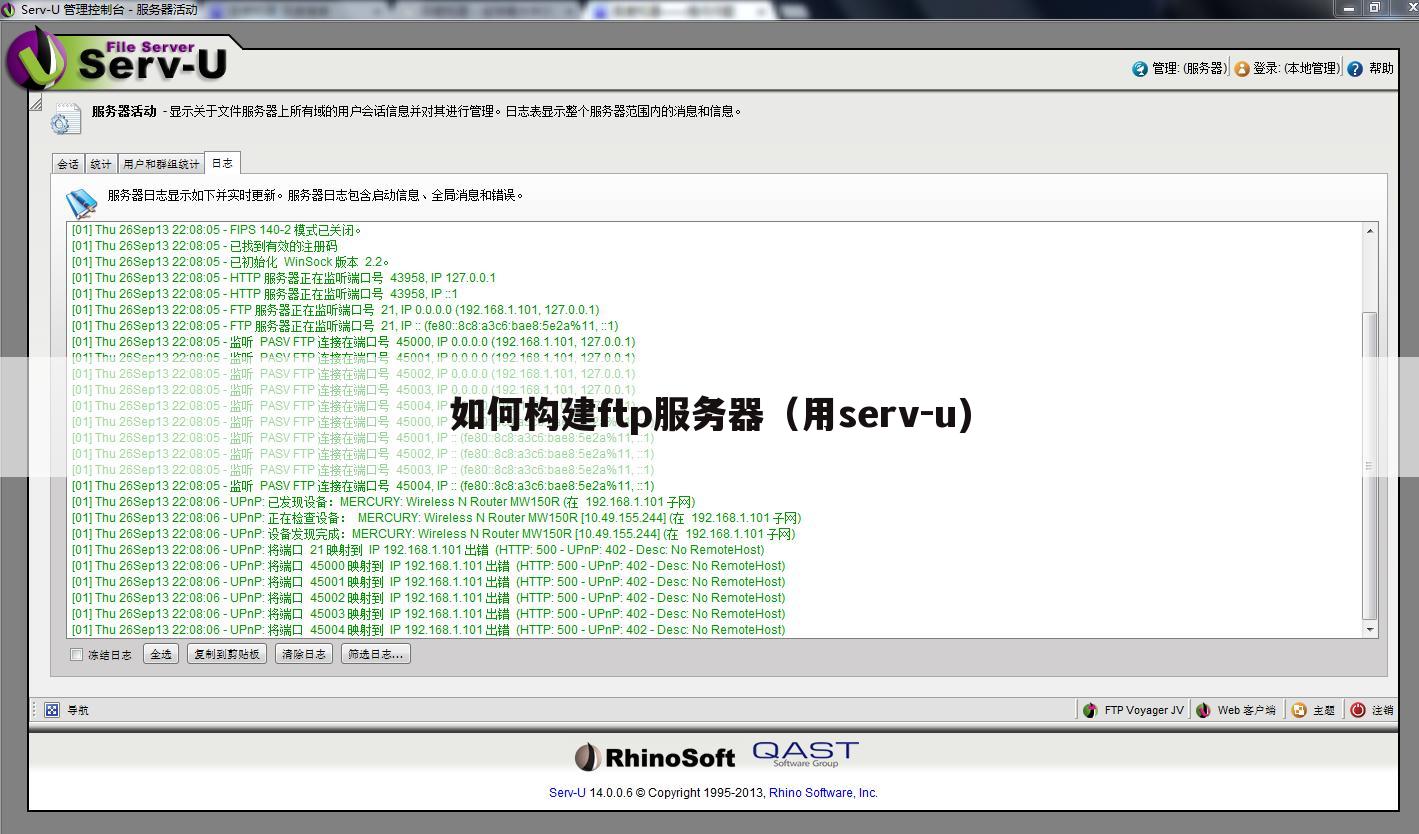Select the UPnP 将端口 45002 映射 error line
1419x834 pixels.
click(428, 598)
